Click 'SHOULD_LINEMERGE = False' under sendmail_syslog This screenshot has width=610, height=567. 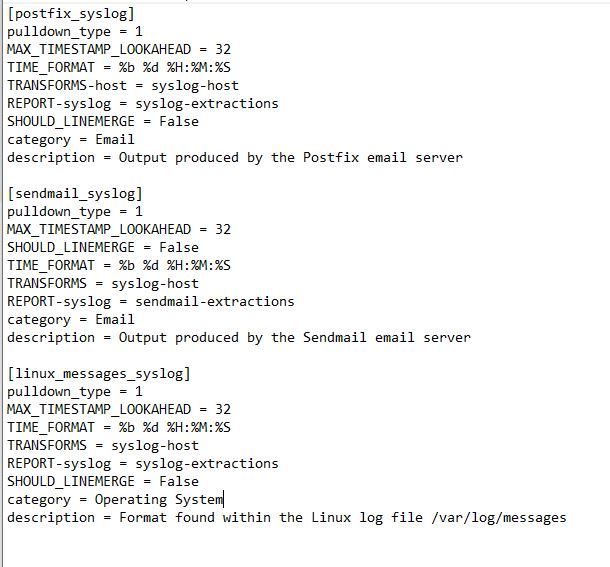[103, 248]
